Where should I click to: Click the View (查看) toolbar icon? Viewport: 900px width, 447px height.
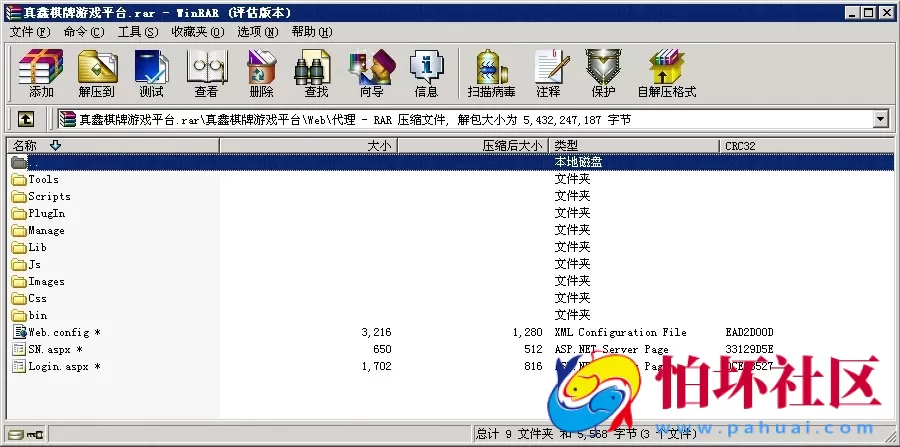pyautogui.click(x=207, y=73)
